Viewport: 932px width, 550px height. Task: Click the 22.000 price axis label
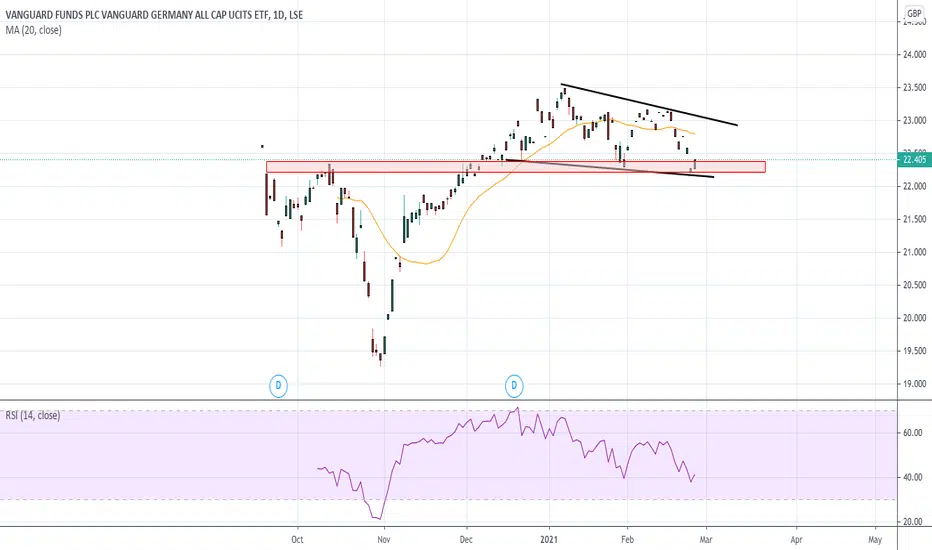[x=915, y=186]
